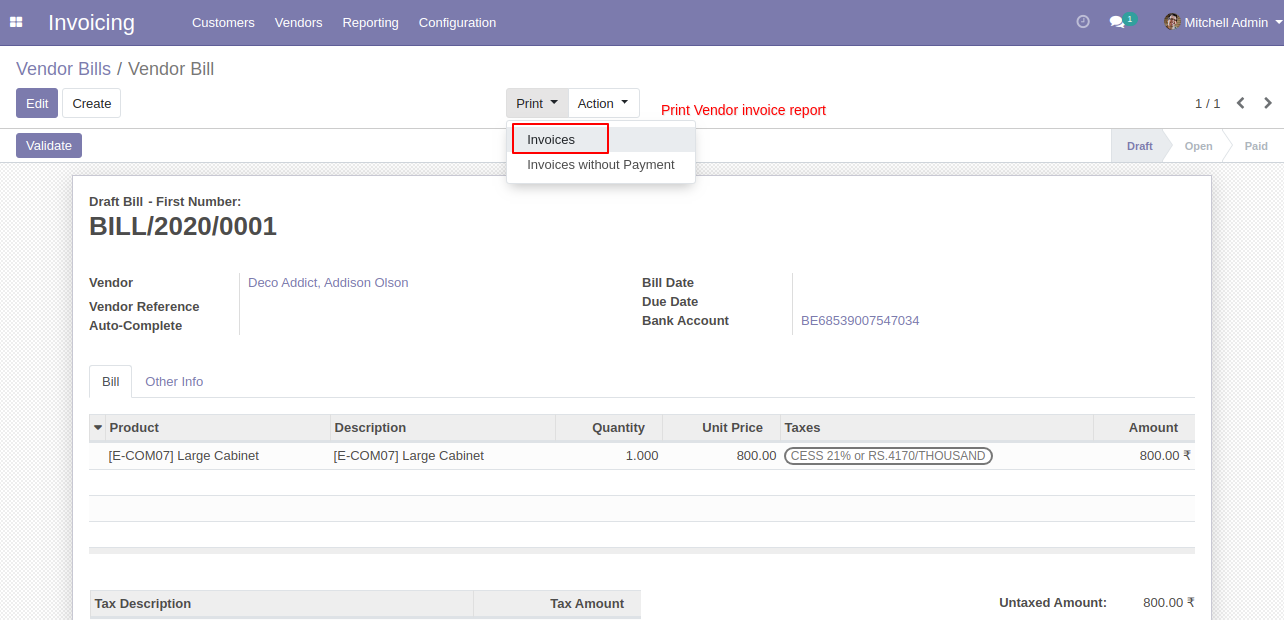Click the Due Date label
Image resolution: width=1284 pixels, height=620 pixels.
(670, 302)
